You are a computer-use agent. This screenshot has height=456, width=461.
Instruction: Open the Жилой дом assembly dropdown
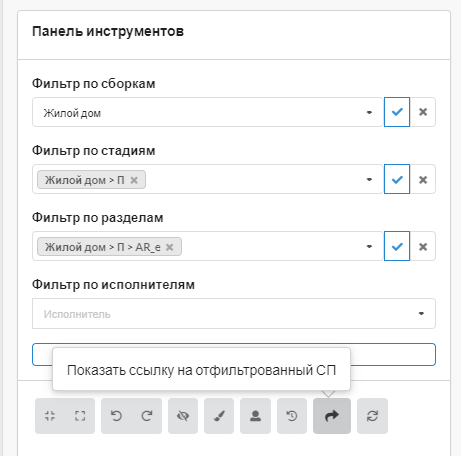[207, 112]
